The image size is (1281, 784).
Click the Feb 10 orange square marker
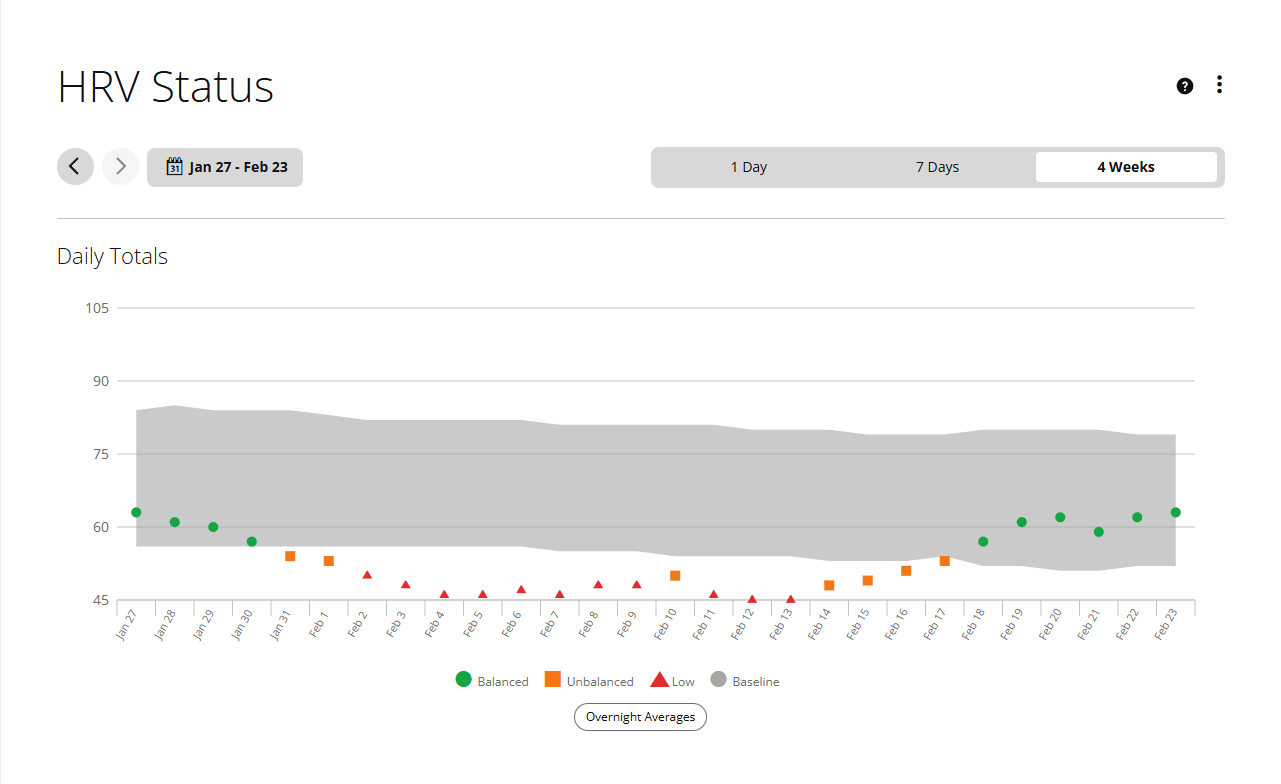click(675, 575)
